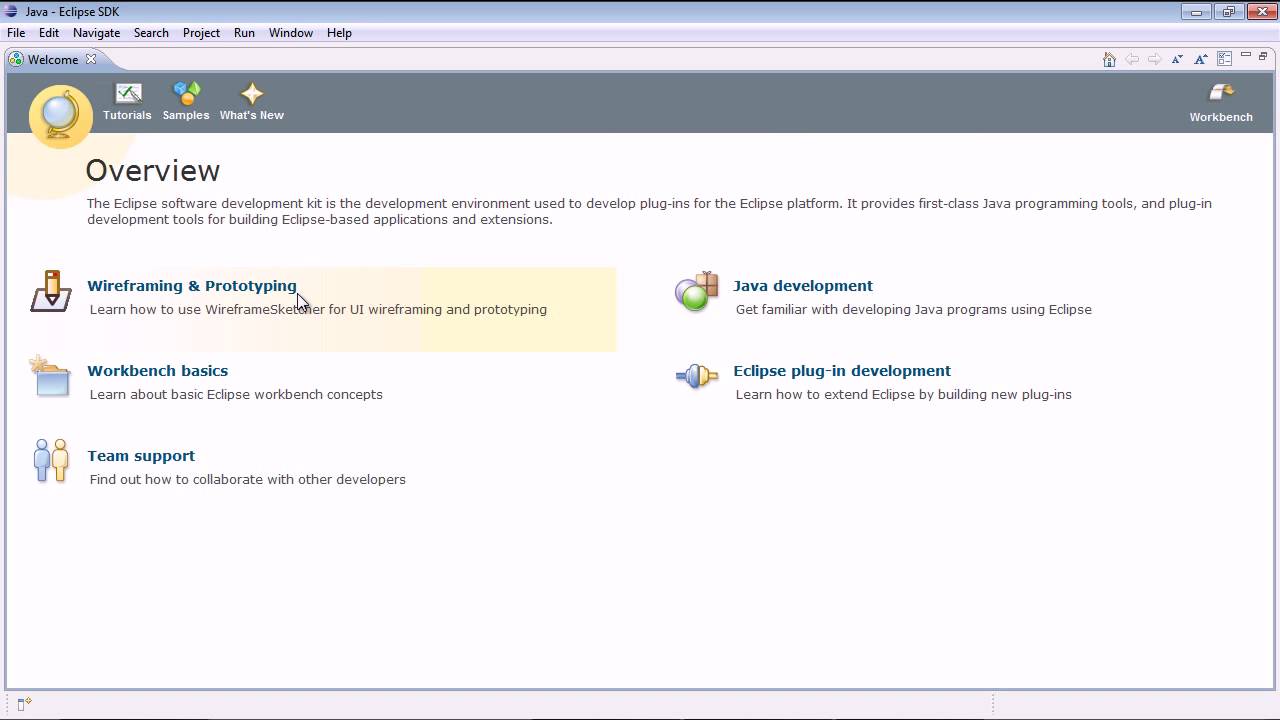
Task: Click "Get familiar with developing Java programs" text
Action: (914, 310)
